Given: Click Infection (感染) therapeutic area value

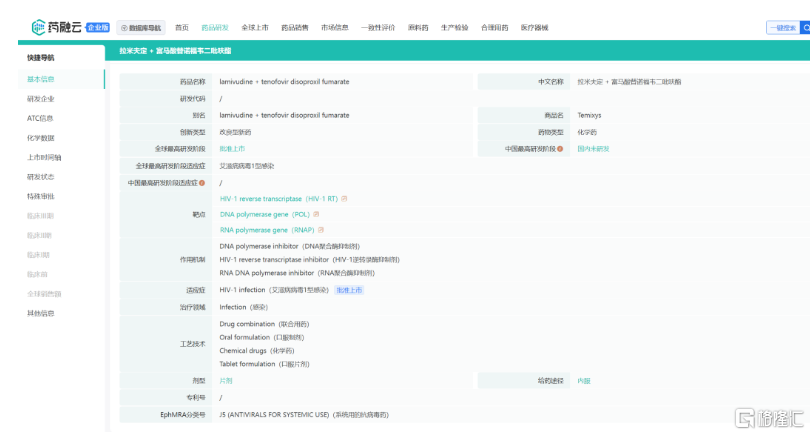Looking at the screenshot, I should point(243,307).
